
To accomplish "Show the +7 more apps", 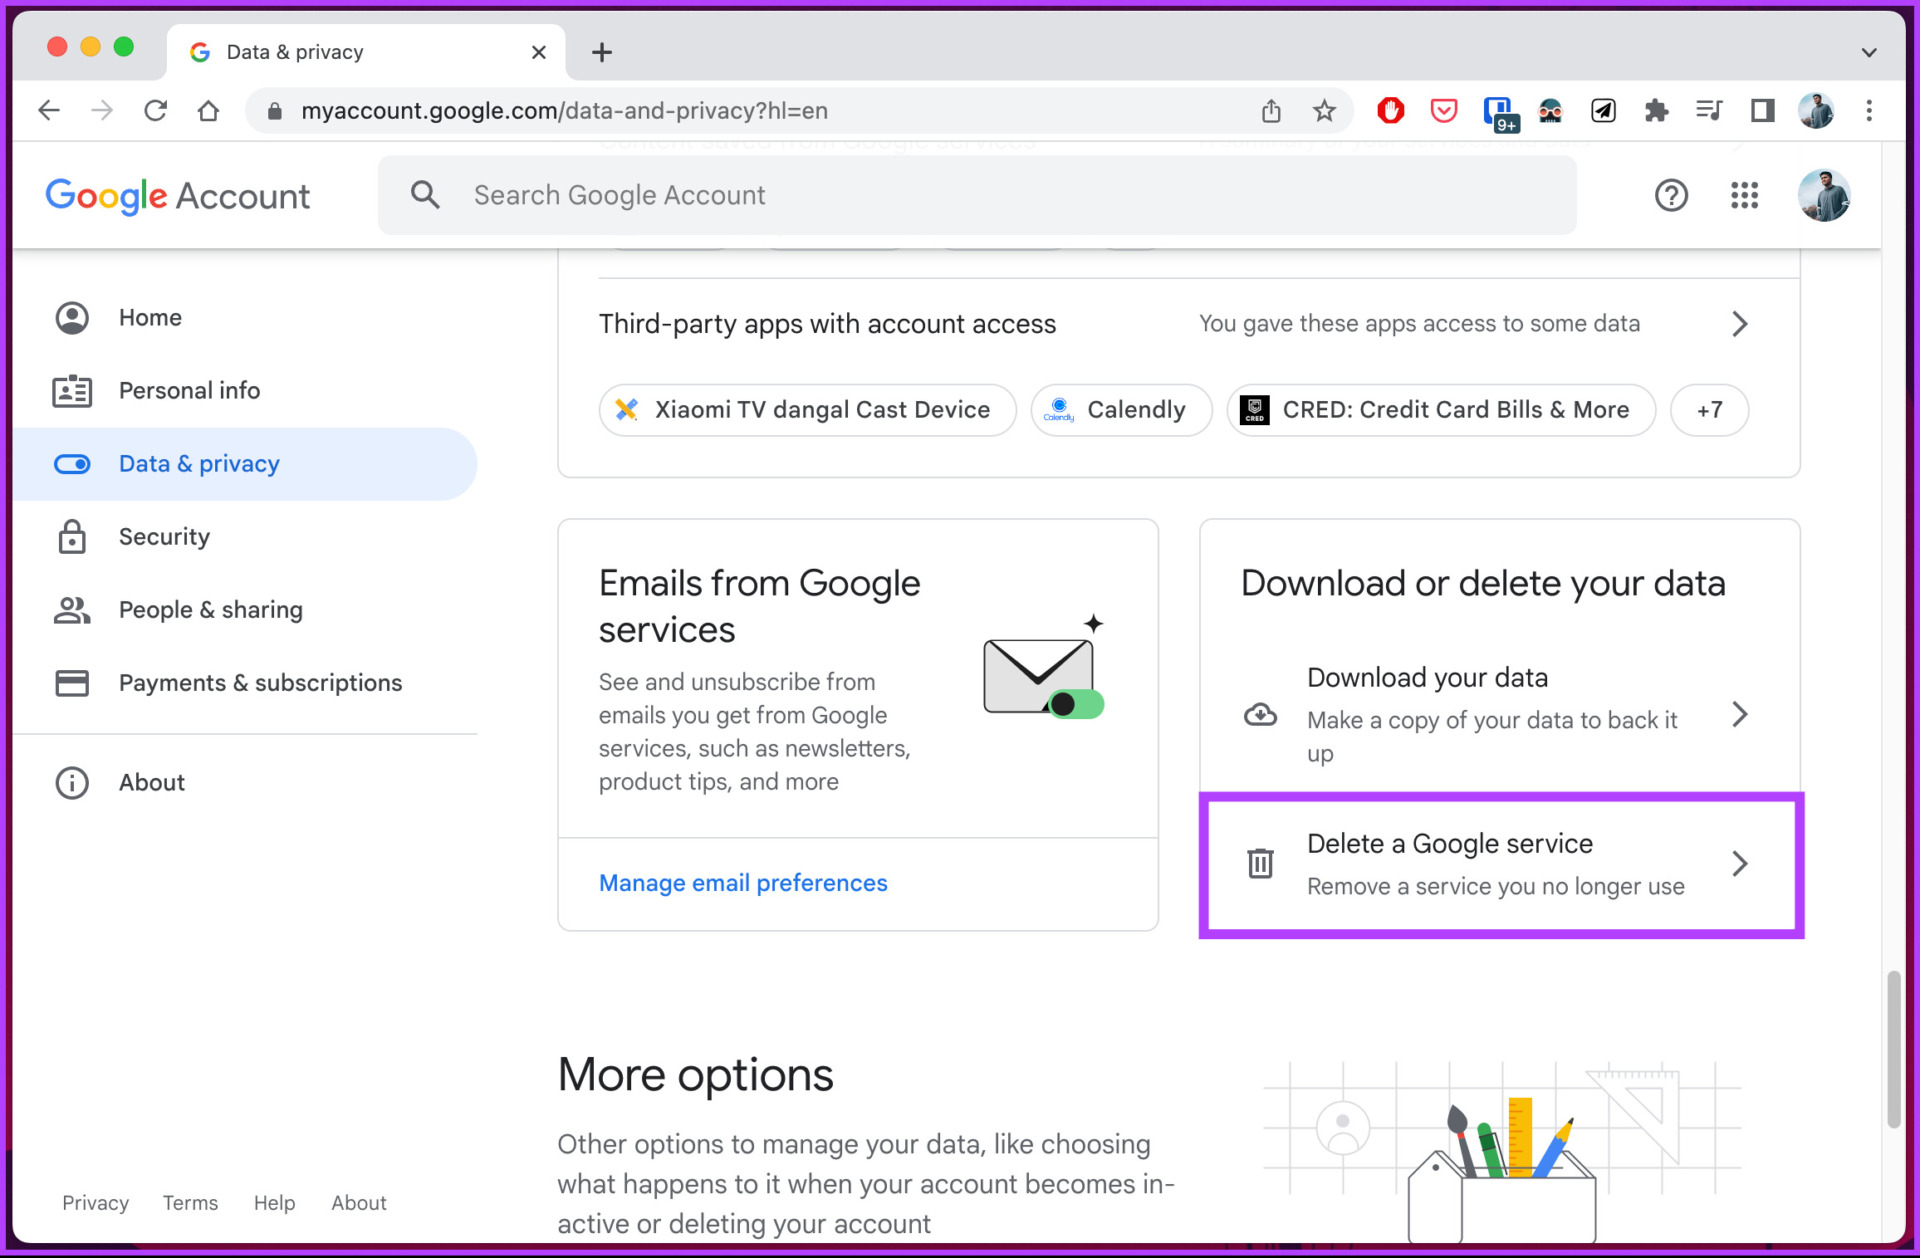I will click(1710, 410).
